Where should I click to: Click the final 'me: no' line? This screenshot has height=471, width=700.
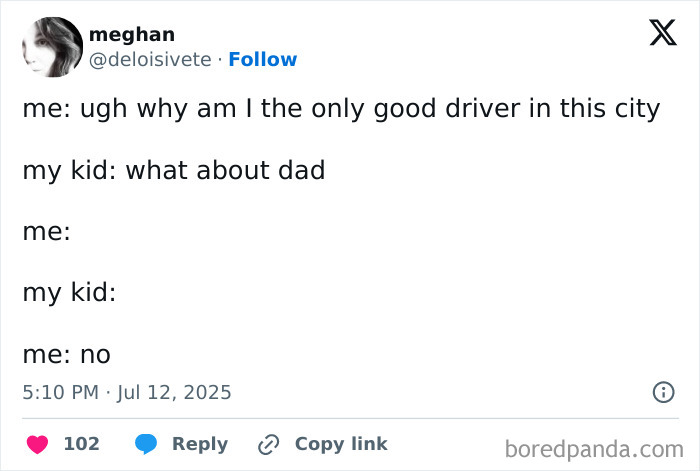[66, 354]
